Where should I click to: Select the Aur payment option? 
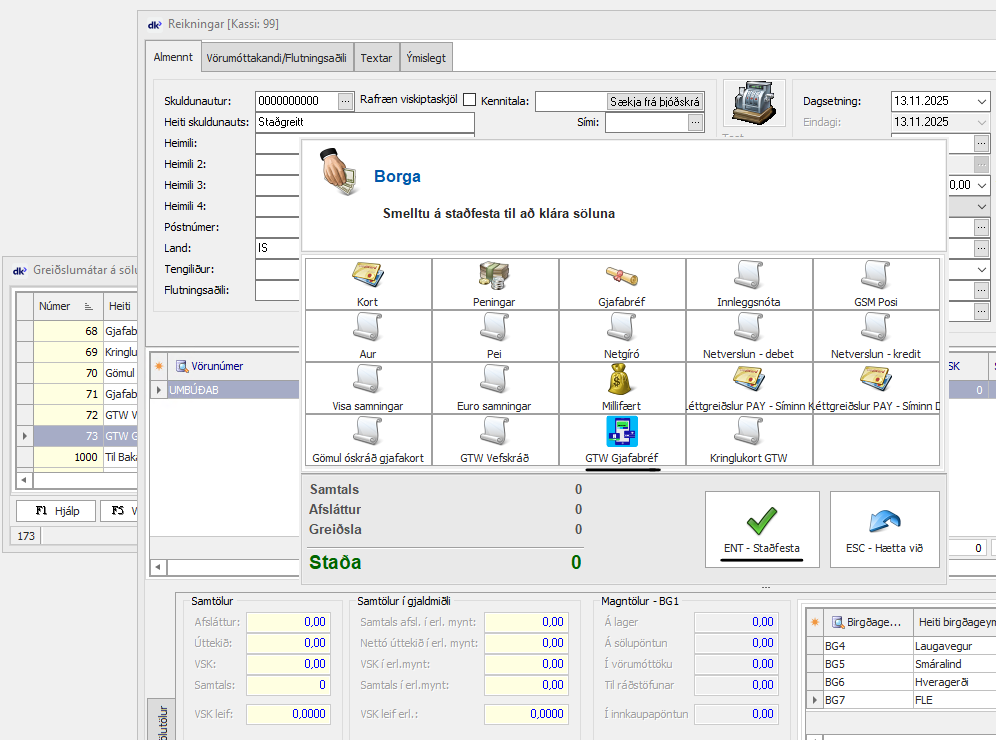tap(367, 334)
